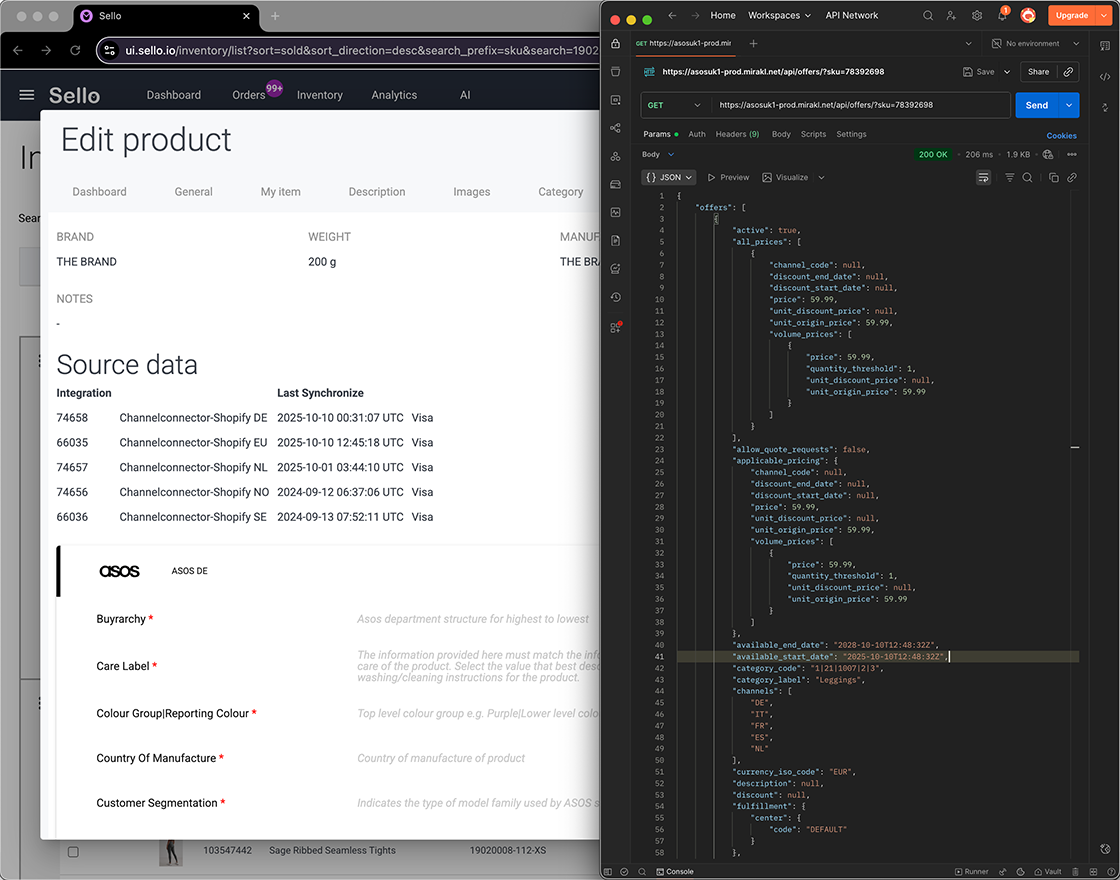Tick the checkbox next to Sage Ribbed Seamless Tights
The width and height of the screenshot is (1120, 880).
tap(73, 851)
